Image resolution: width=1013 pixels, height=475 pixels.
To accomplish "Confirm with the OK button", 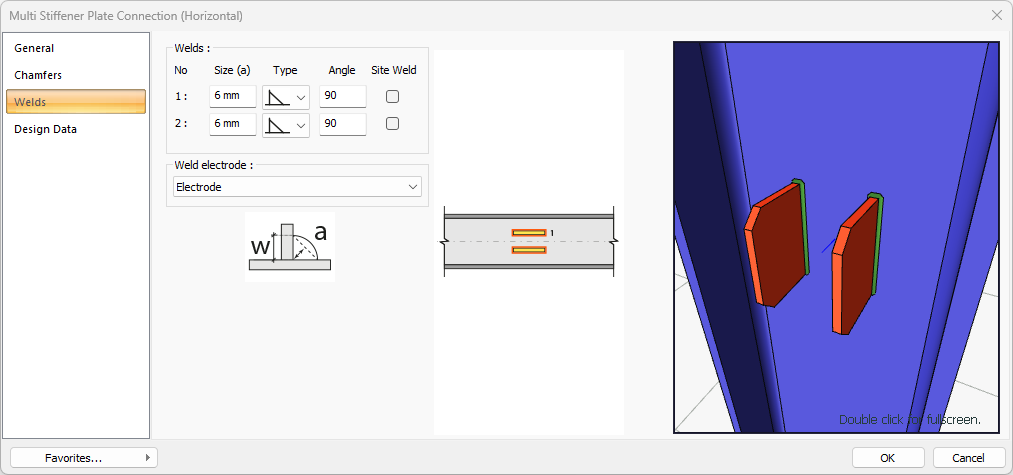I will [x=888, y=458].
